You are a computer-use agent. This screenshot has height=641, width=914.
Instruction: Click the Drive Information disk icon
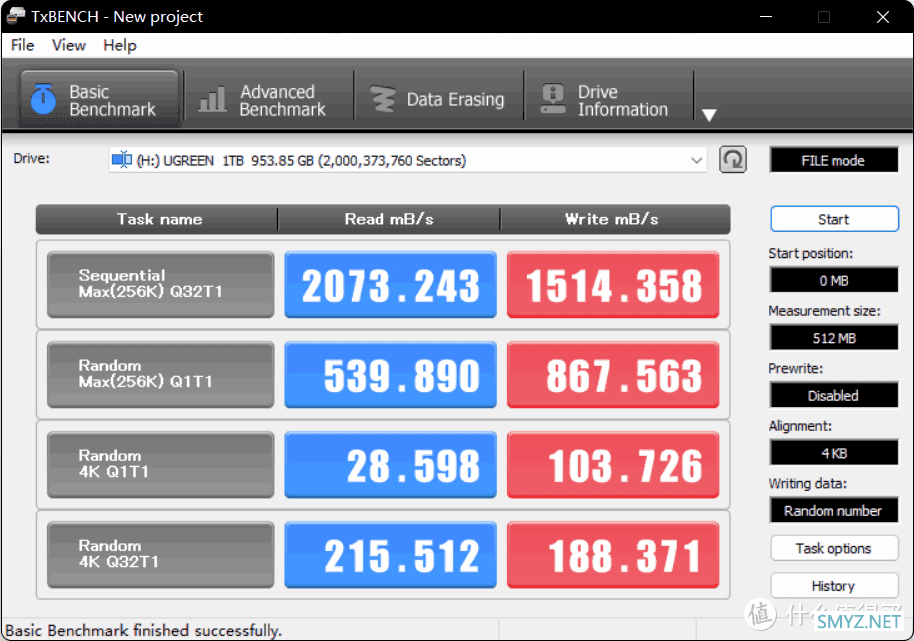click(553, 98)
